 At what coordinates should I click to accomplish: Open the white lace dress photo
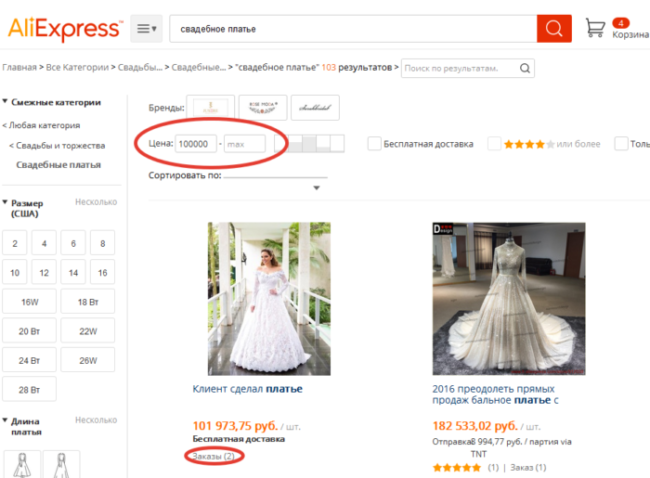[x=269, y=299]
